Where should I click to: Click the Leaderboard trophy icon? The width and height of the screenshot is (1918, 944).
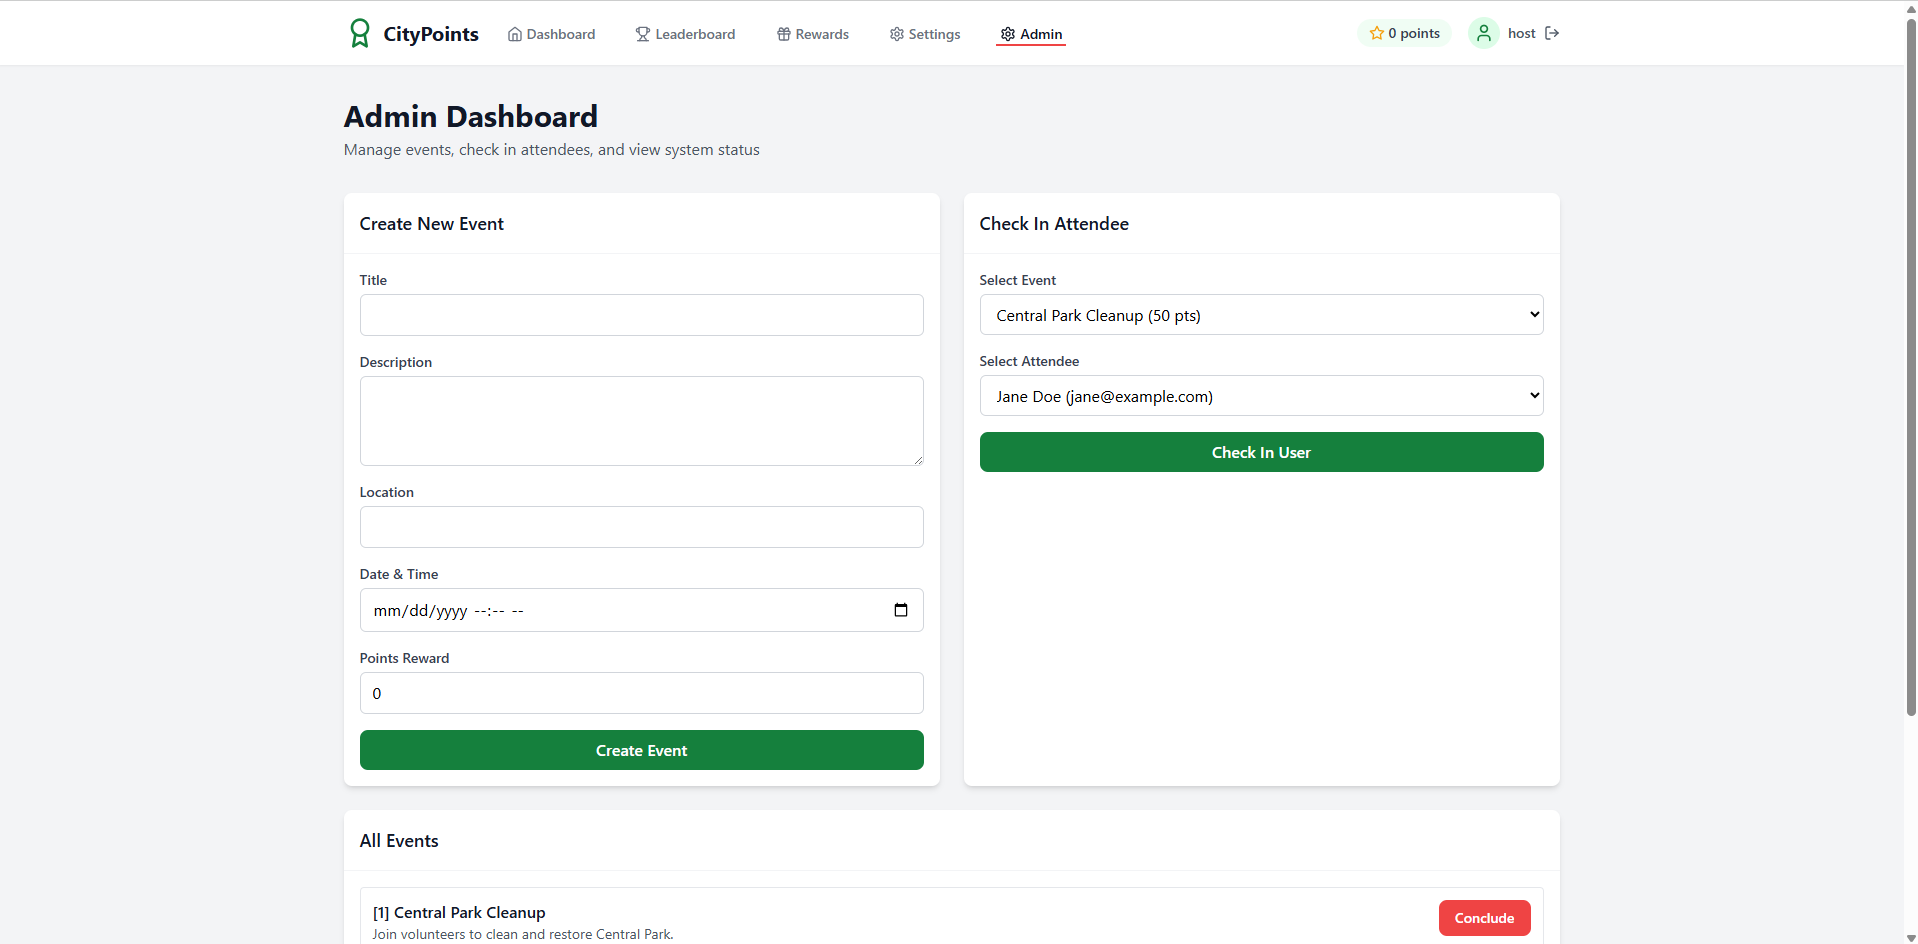(643, 34)
